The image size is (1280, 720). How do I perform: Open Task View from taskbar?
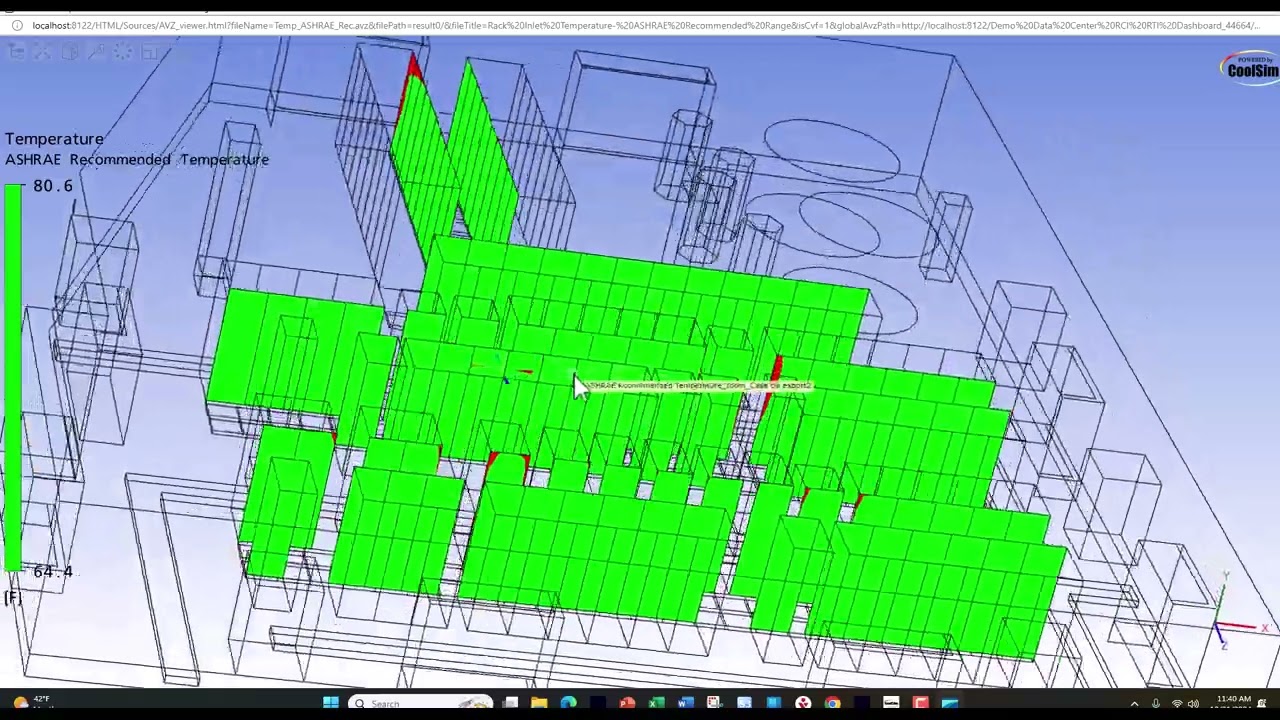click(511, 703)
